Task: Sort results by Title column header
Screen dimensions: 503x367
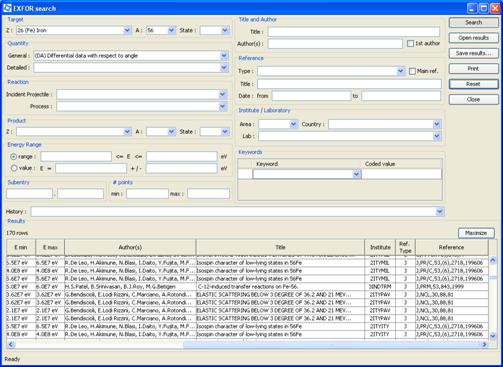Action: click(280, 247)
